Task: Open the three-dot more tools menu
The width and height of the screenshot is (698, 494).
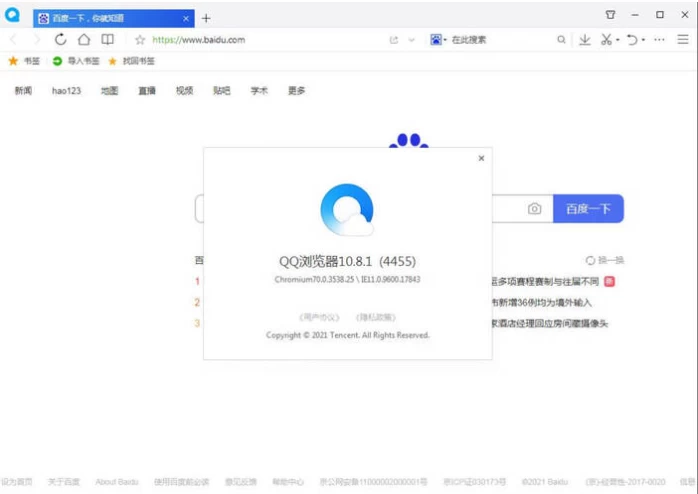Action: (658, 40)
